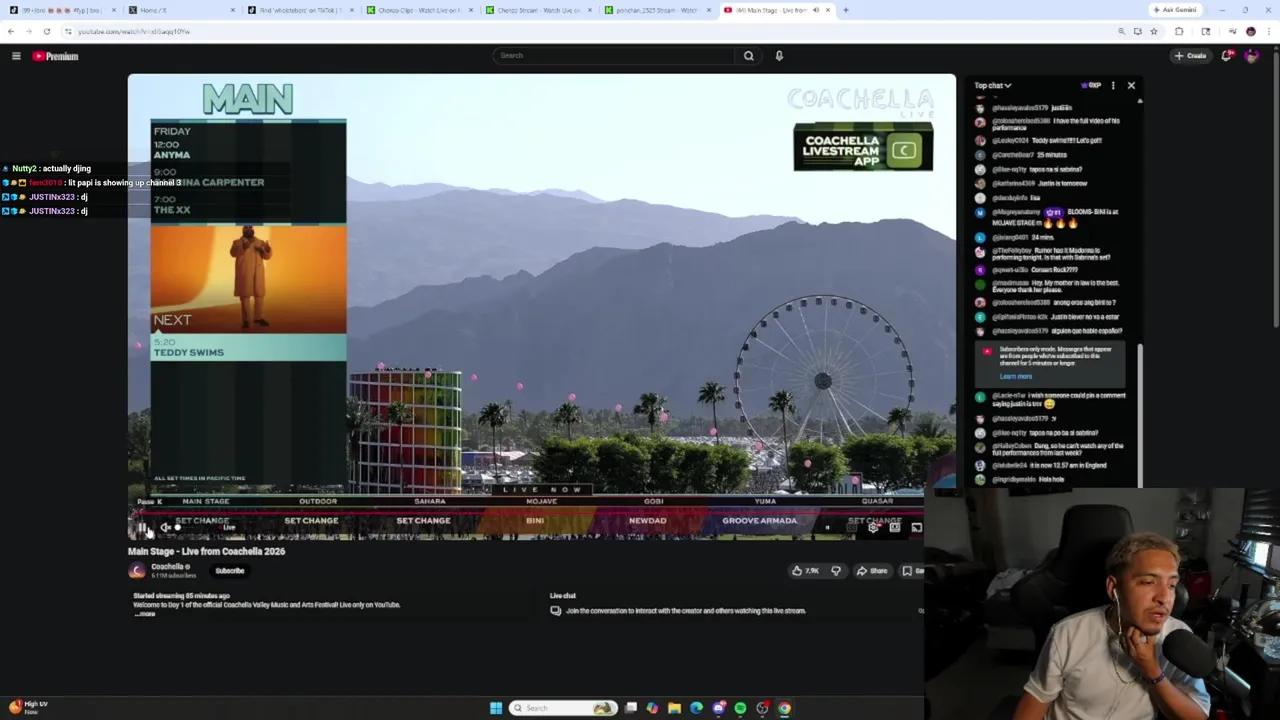Viewport: 1280px width, 720px height.
Task: Open the YouTube account avatar menu
Action: 1251,56
